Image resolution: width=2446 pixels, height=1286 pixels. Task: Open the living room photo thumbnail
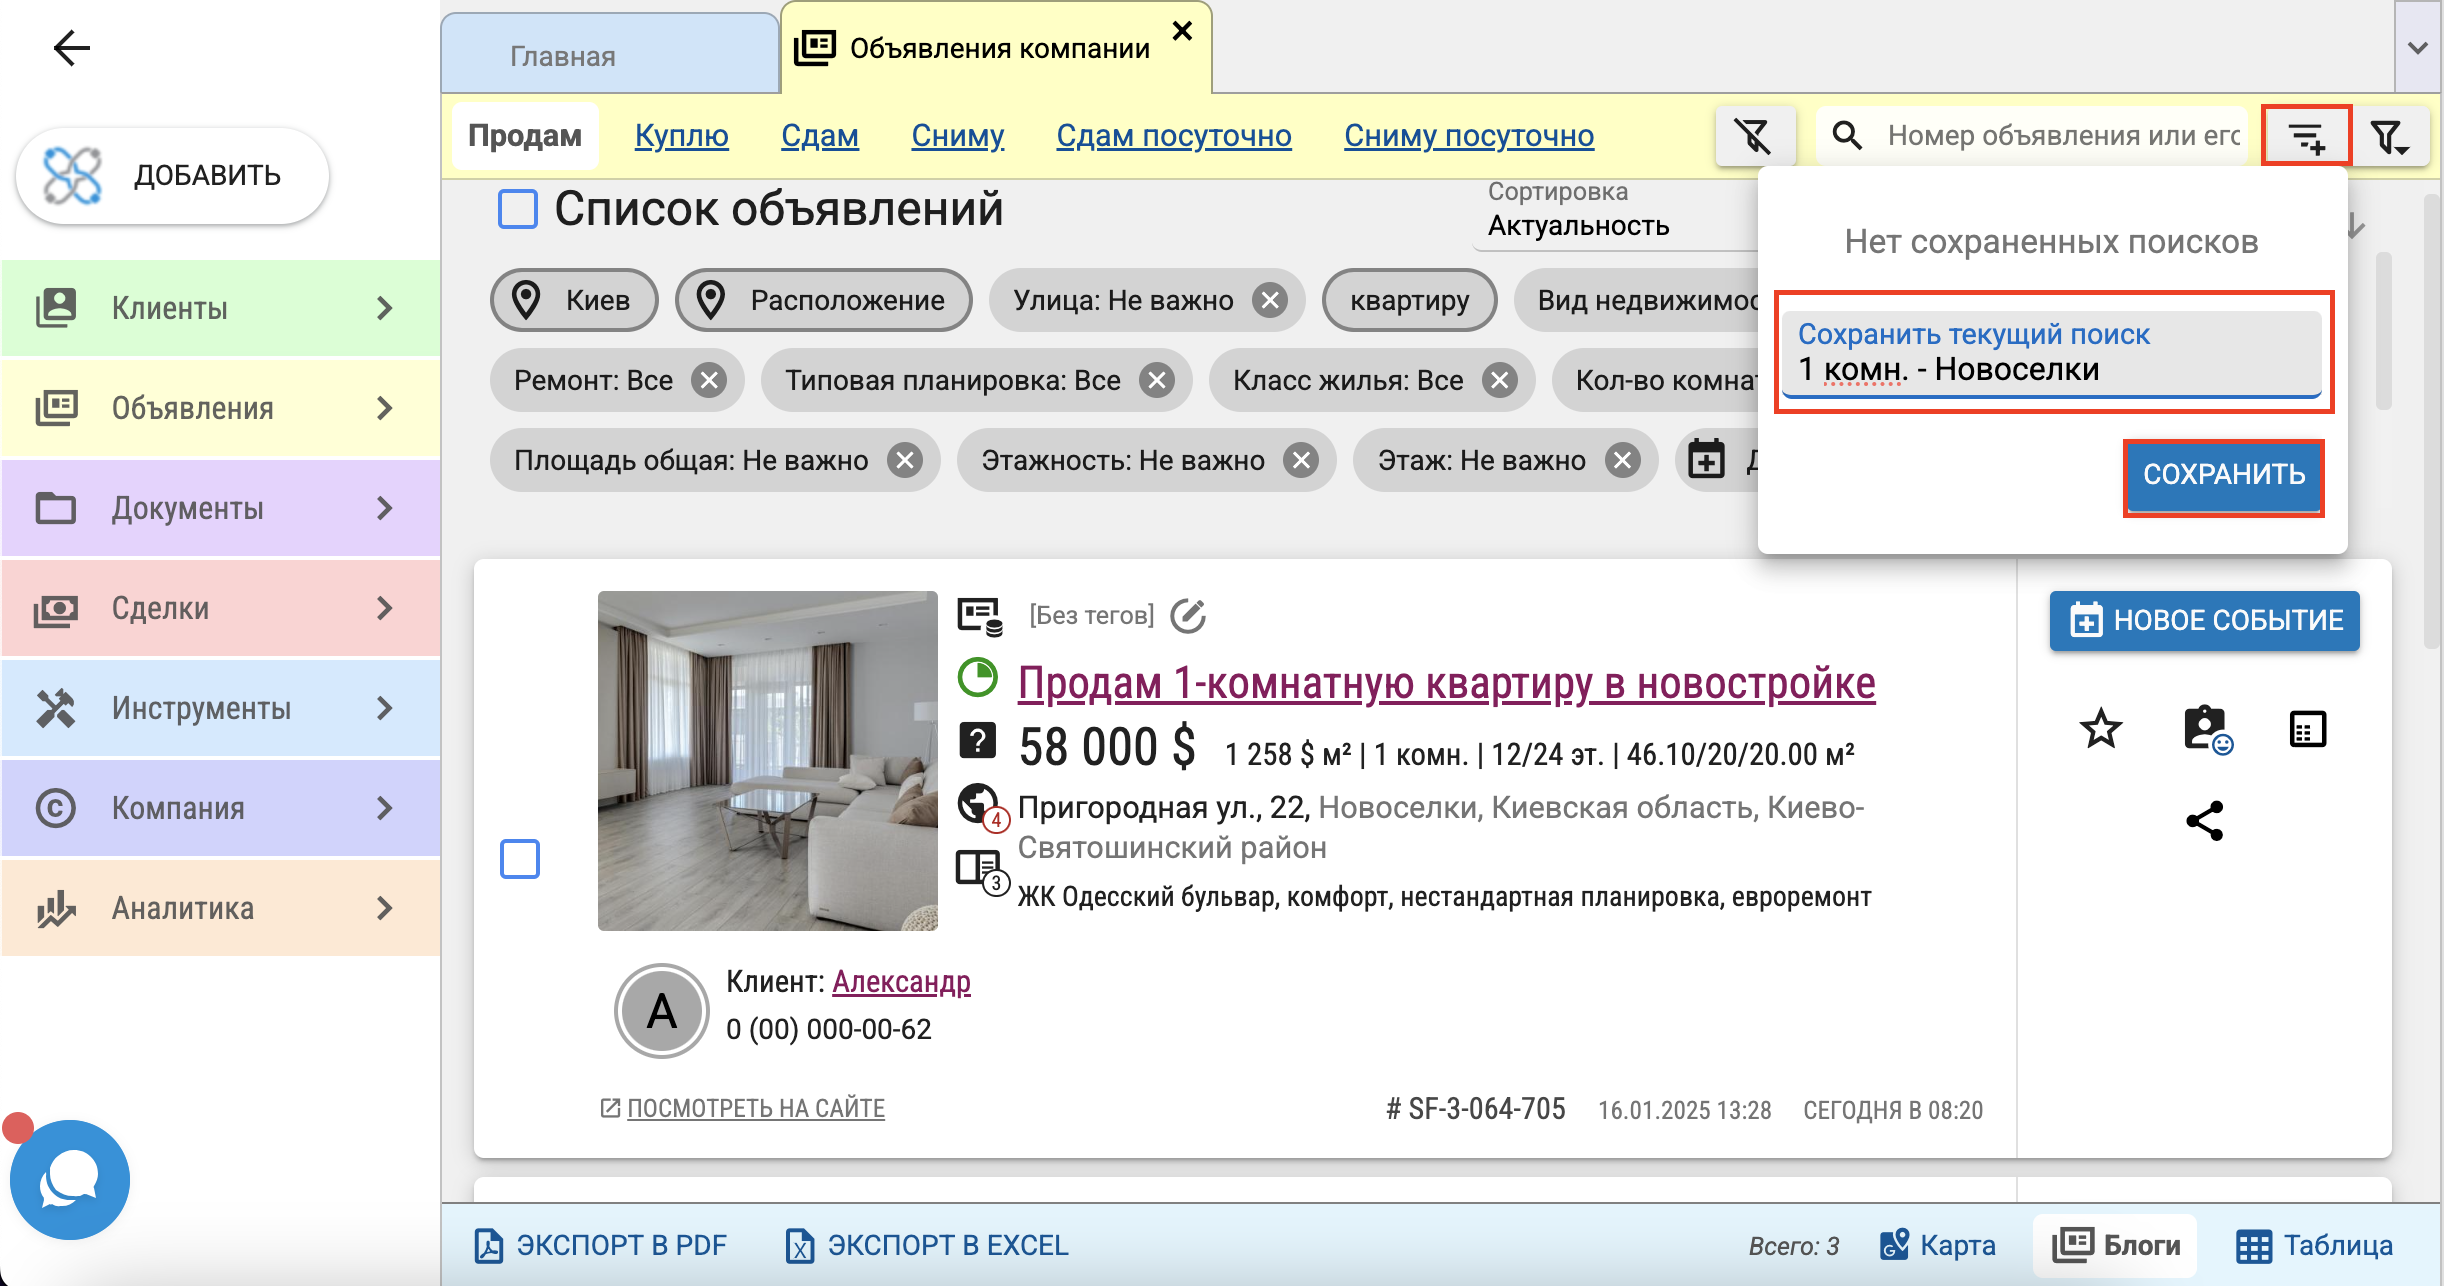pyautogui.click(x=767, y=761)
